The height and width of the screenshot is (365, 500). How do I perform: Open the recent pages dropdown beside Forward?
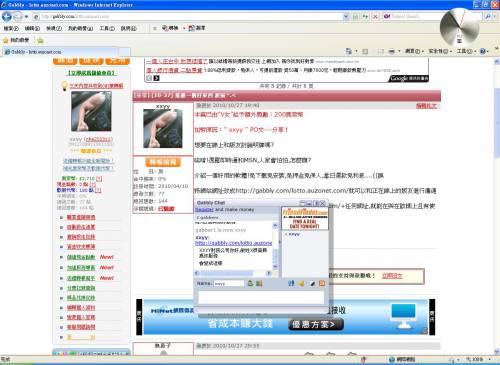pyautogui.click(x=26, y=16)
